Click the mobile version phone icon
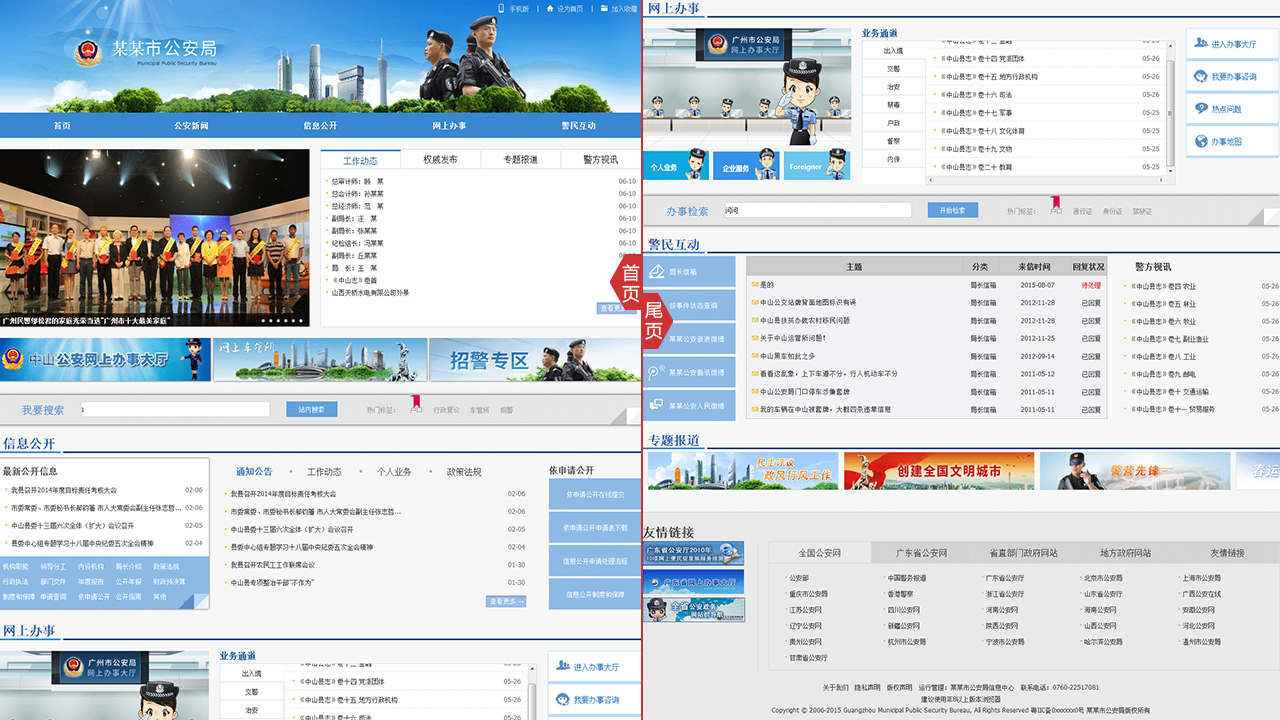 502,9
